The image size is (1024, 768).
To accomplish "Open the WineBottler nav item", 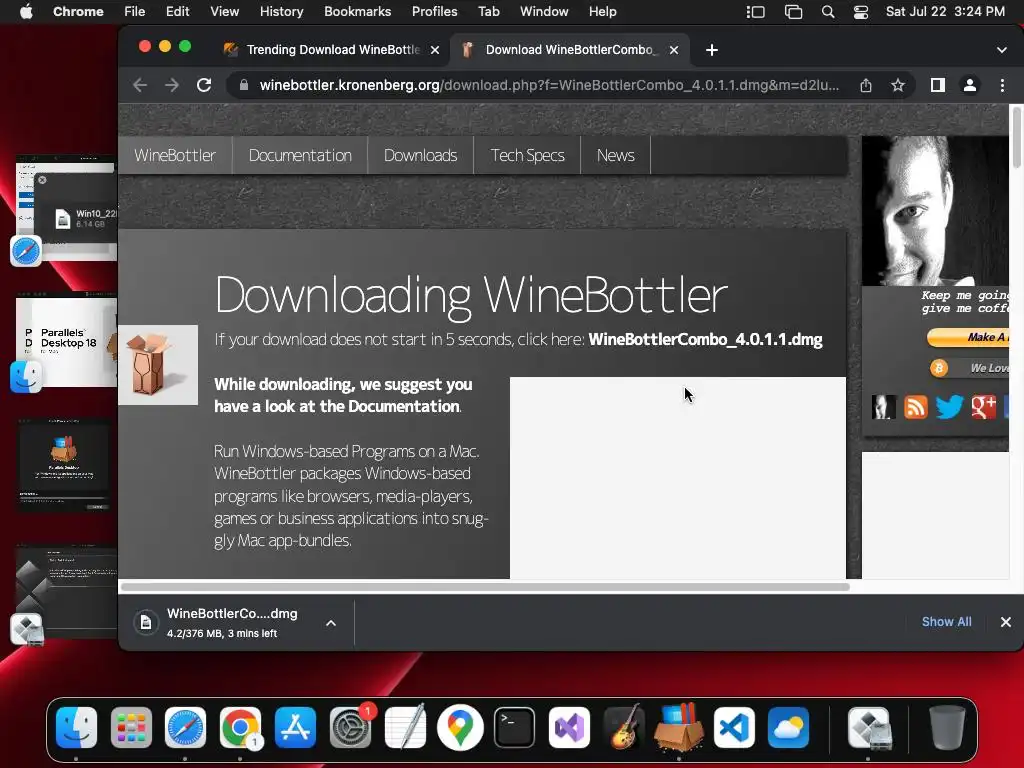I will [x=175, y=155].
